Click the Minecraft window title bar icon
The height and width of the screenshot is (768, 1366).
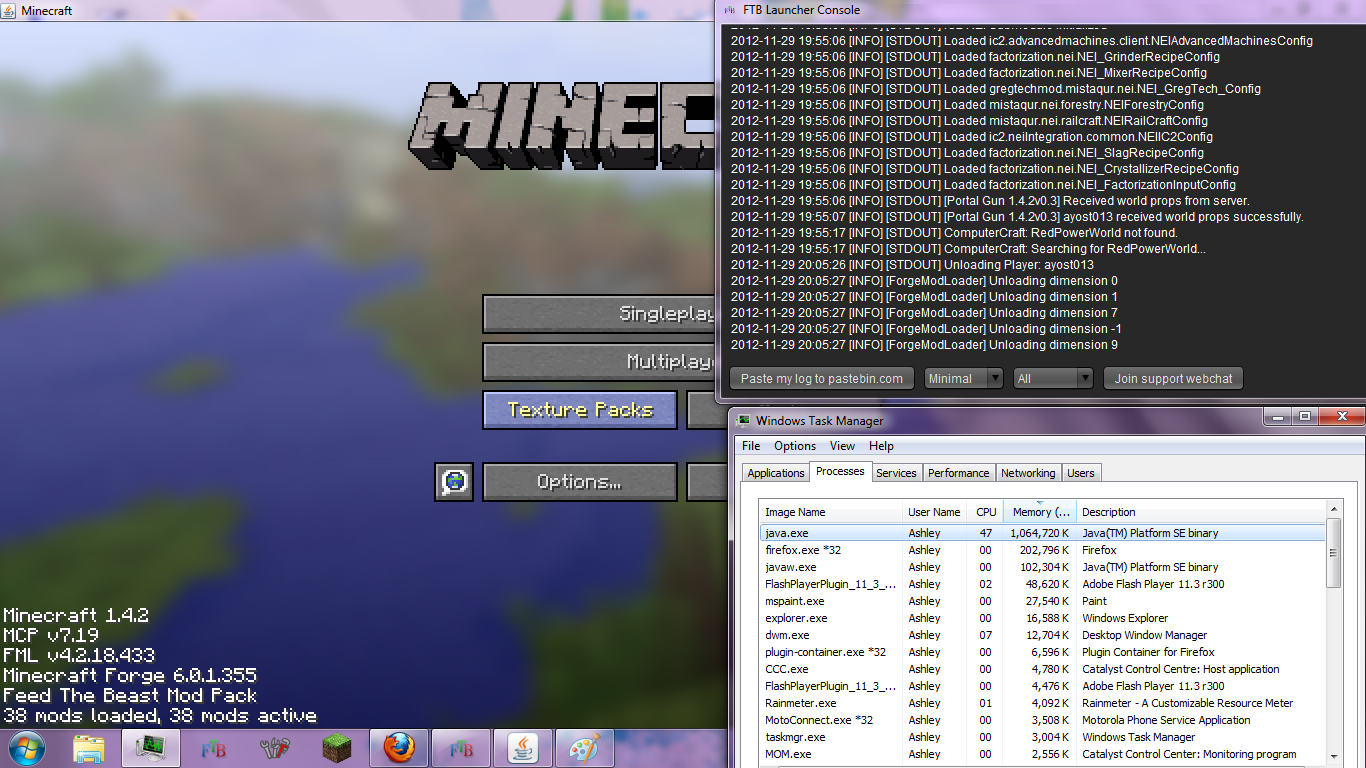(10, 10)
